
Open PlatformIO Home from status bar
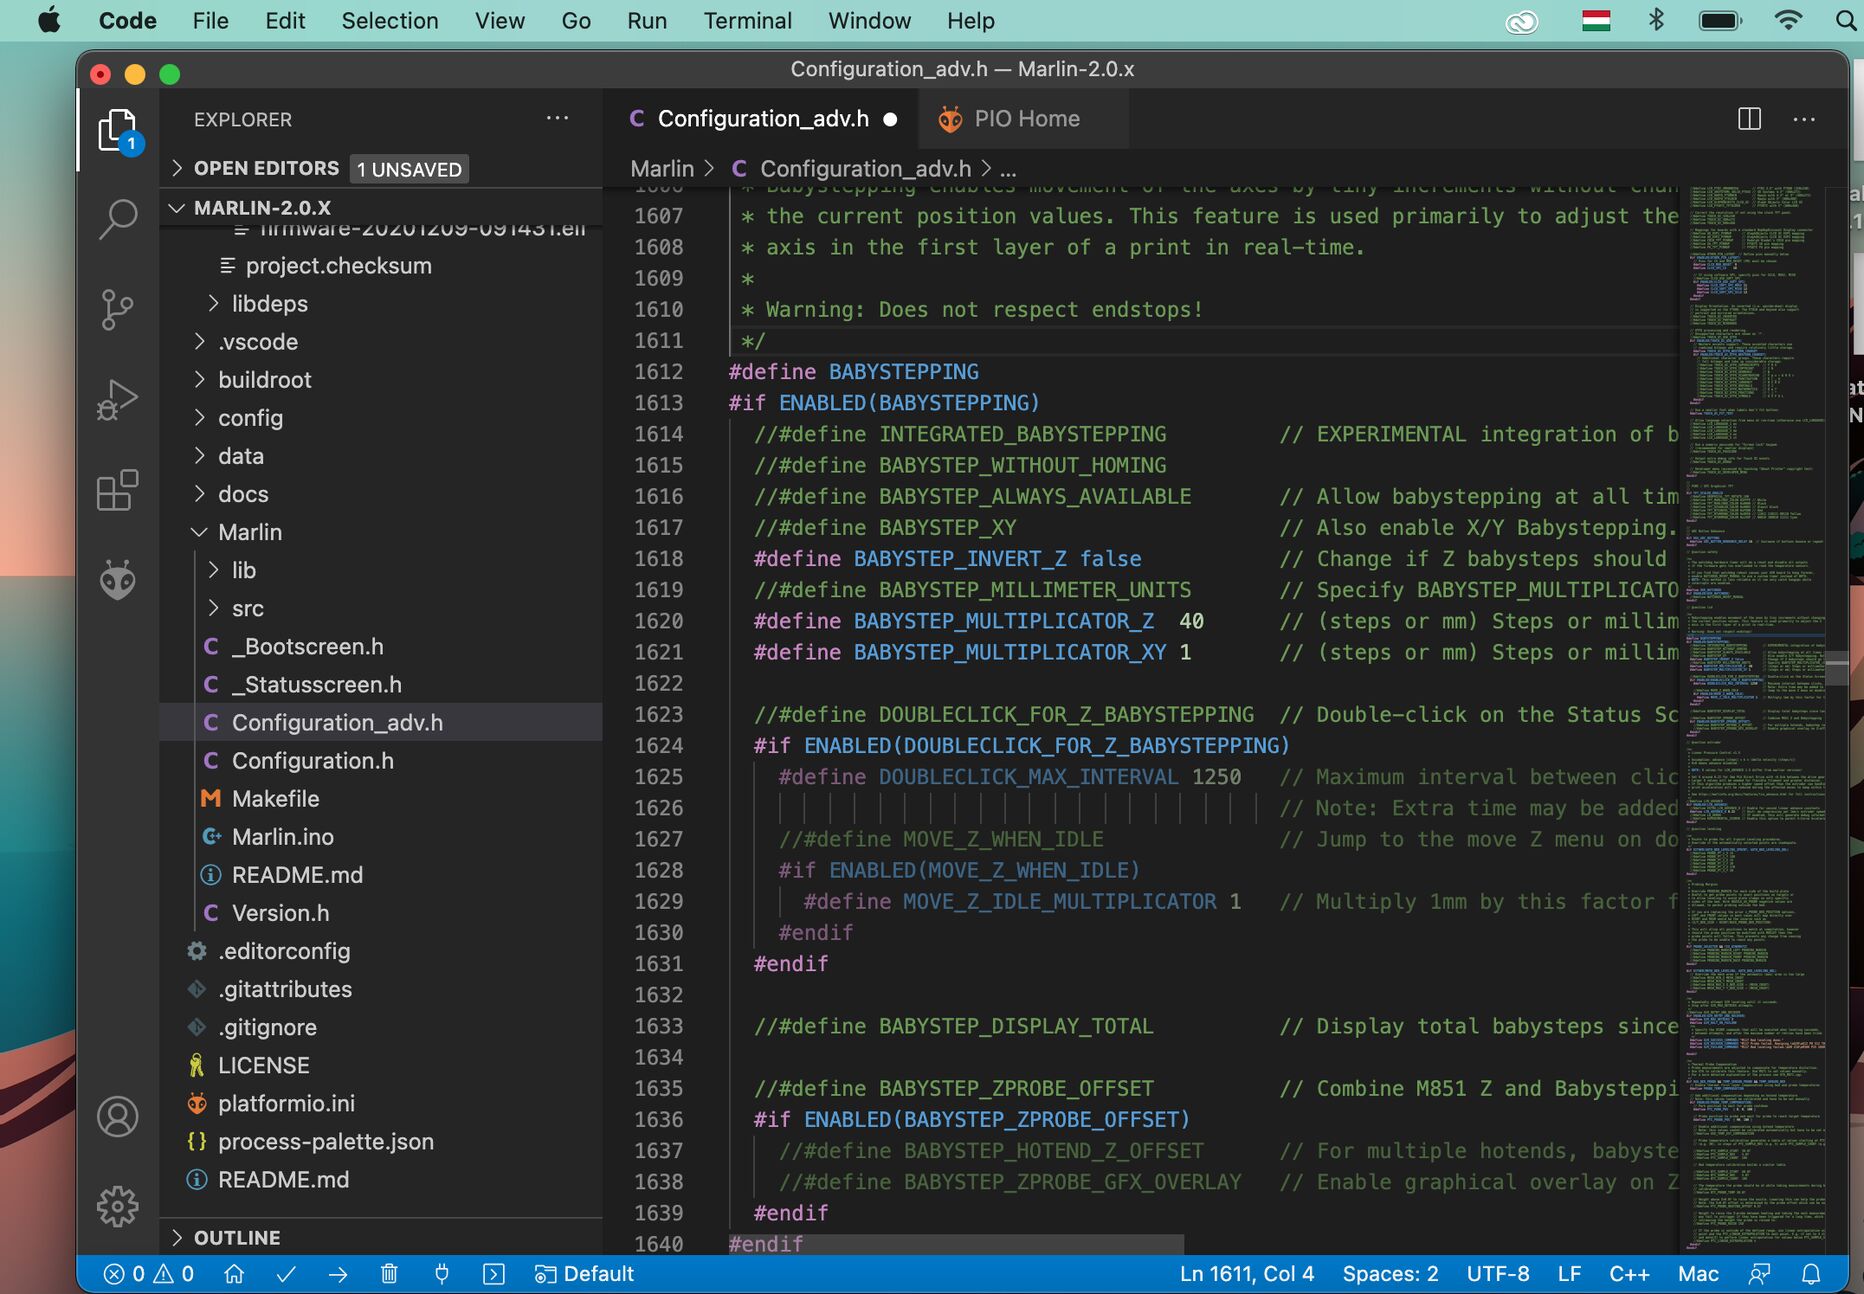[234, 1274]
